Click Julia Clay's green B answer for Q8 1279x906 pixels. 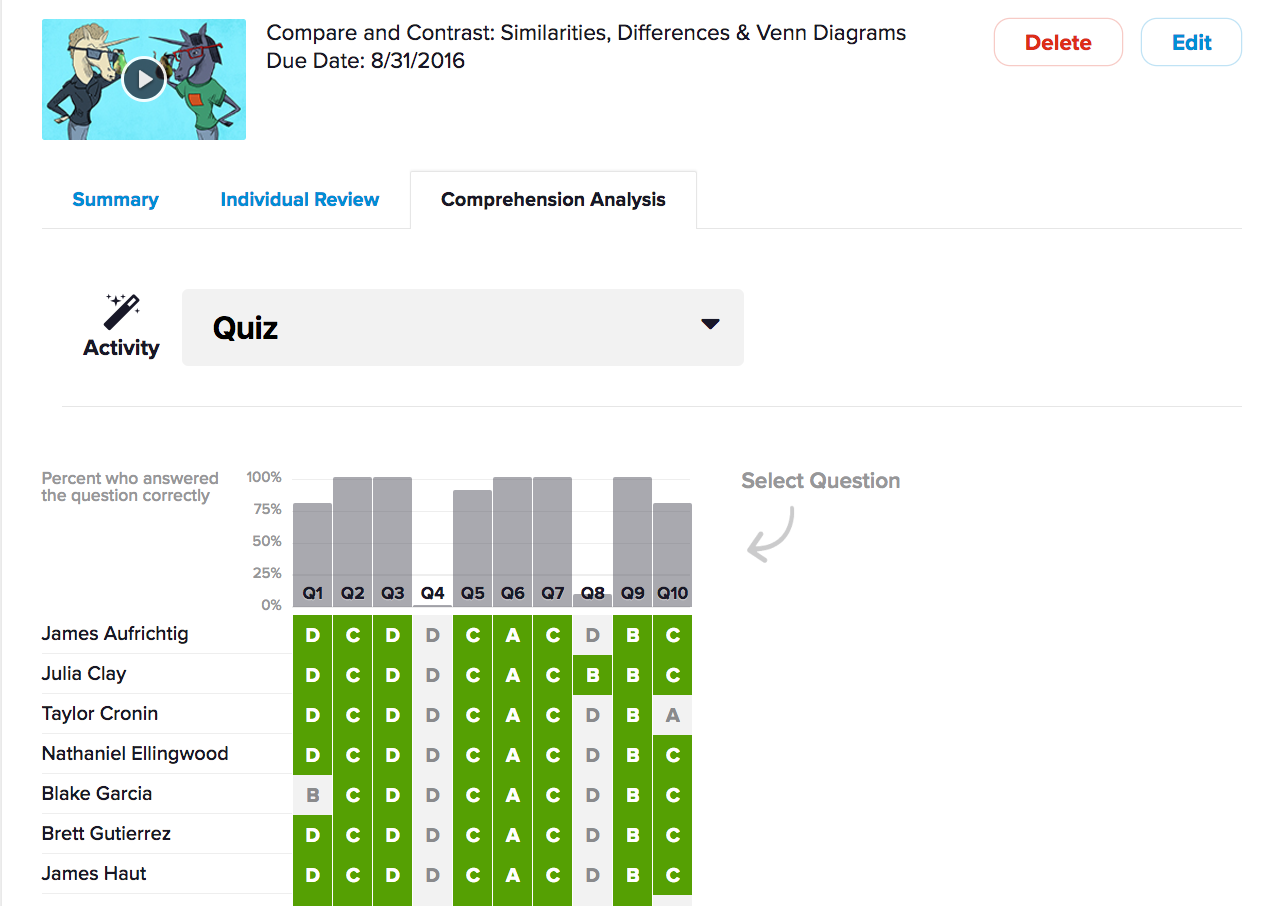(x=593, y=675)
